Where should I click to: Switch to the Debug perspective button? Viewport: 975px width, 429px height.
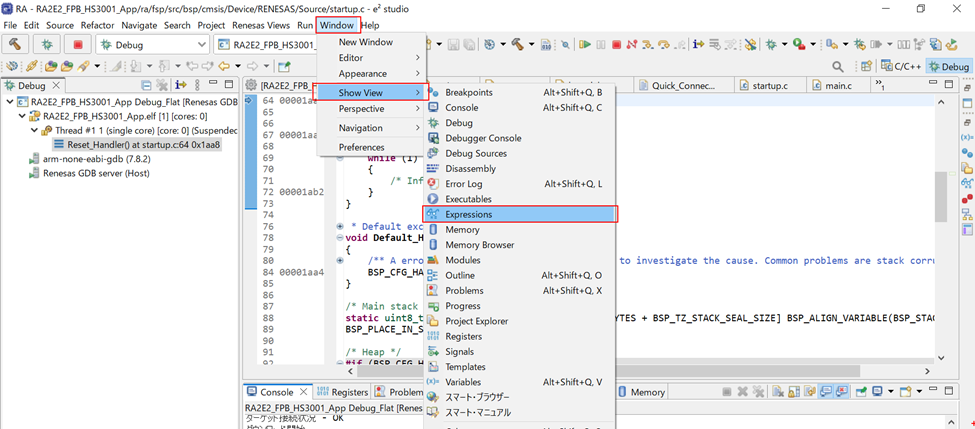click(949, 66)
